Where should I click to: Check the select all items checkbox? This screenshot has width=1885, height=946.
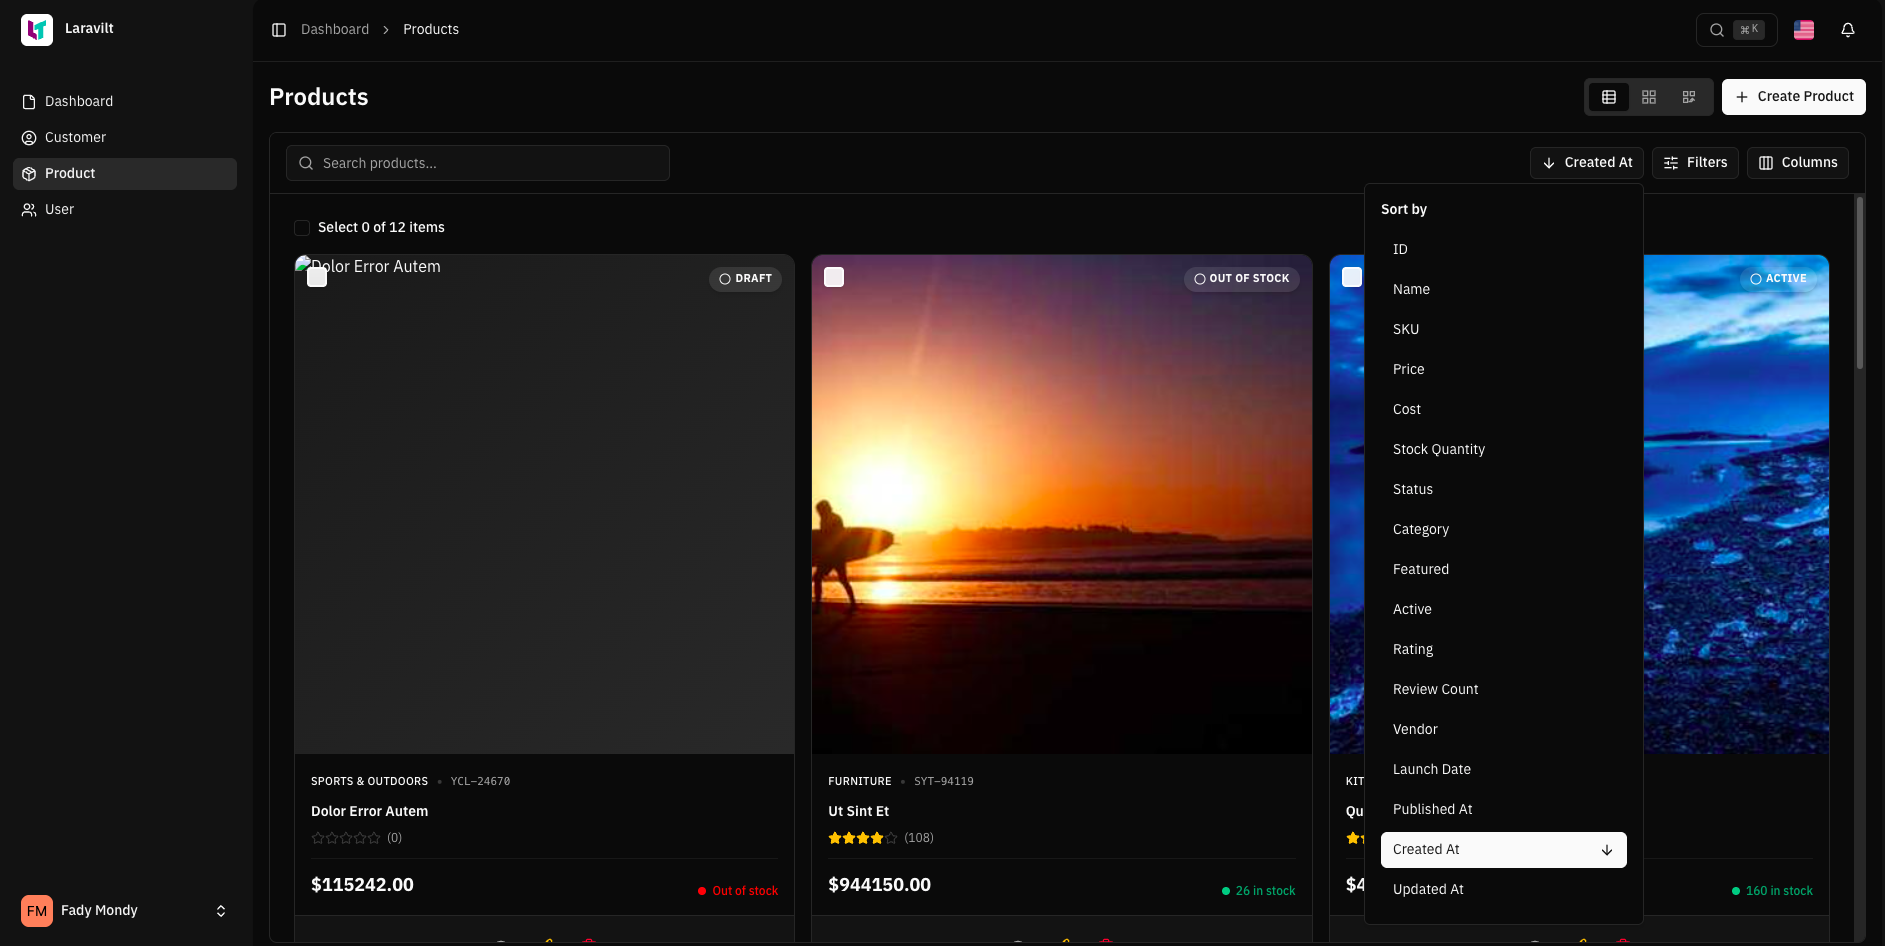pos(302,228)
